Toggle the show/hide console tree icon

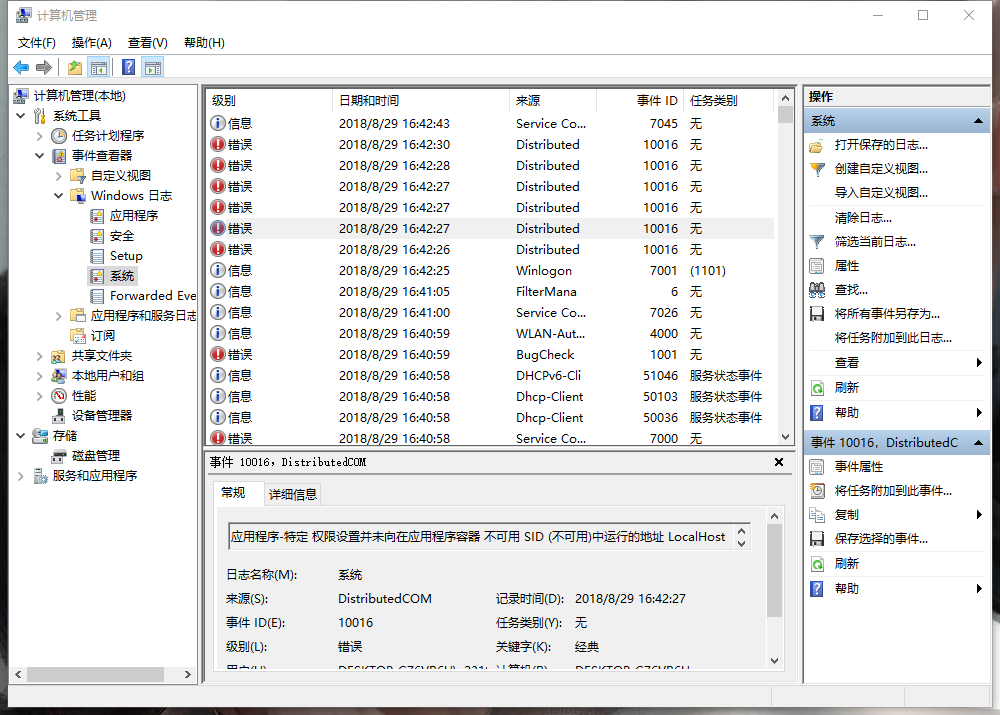(x=99, y=67)
